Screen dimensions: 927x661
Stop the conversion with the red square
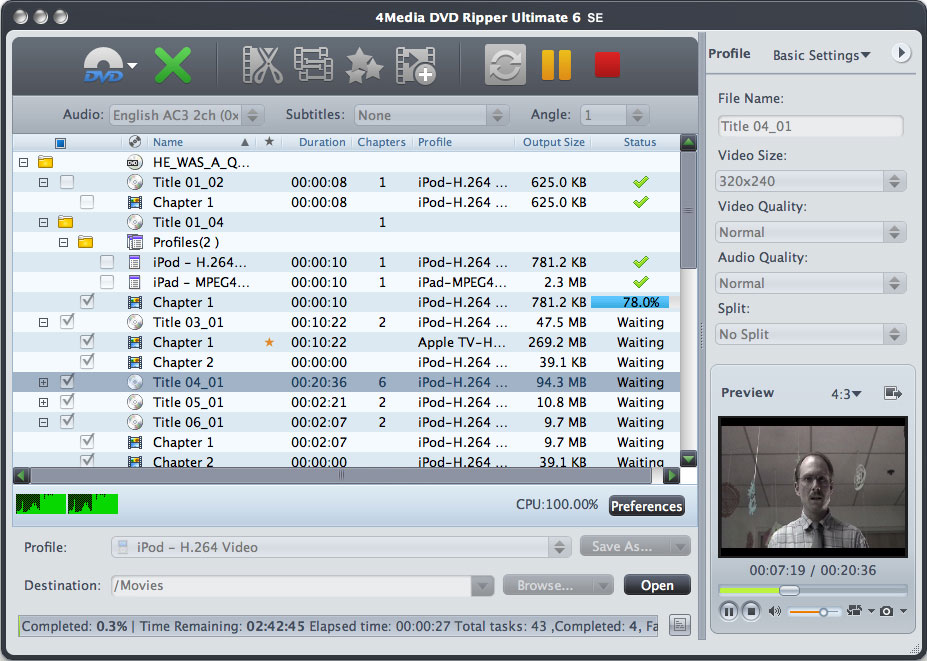click(607, 65)
